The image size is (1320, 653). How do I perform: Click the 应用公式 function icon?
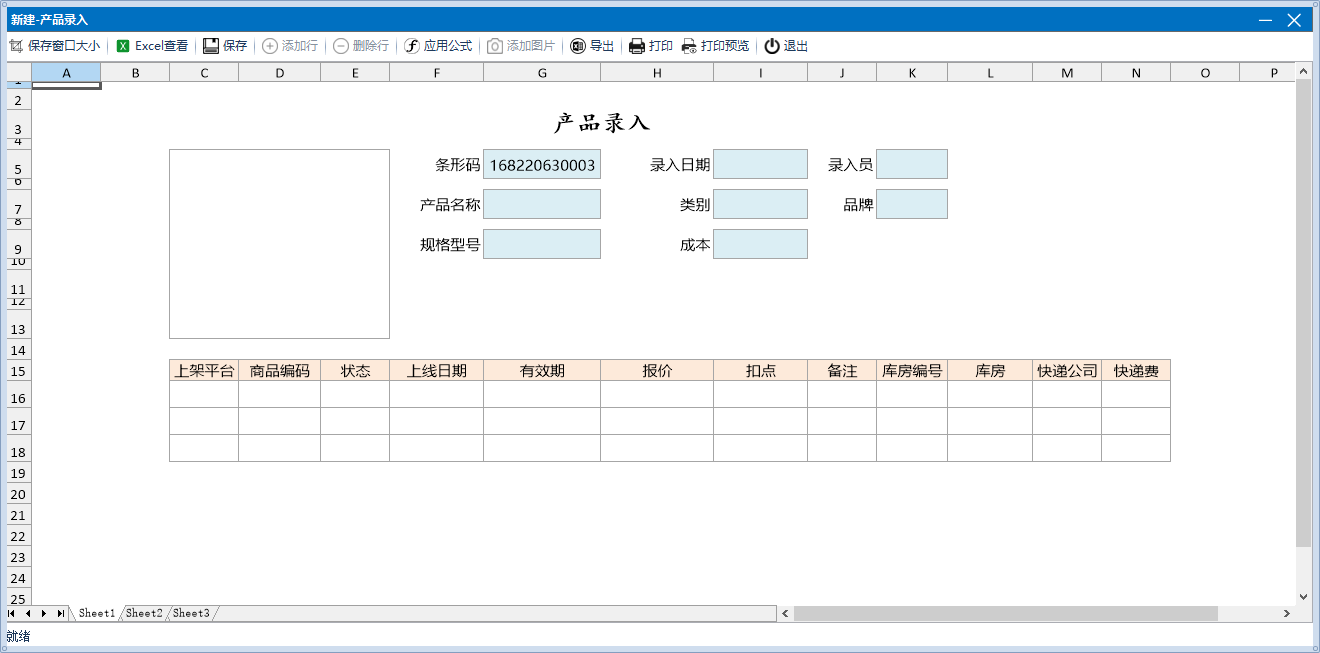411,46
